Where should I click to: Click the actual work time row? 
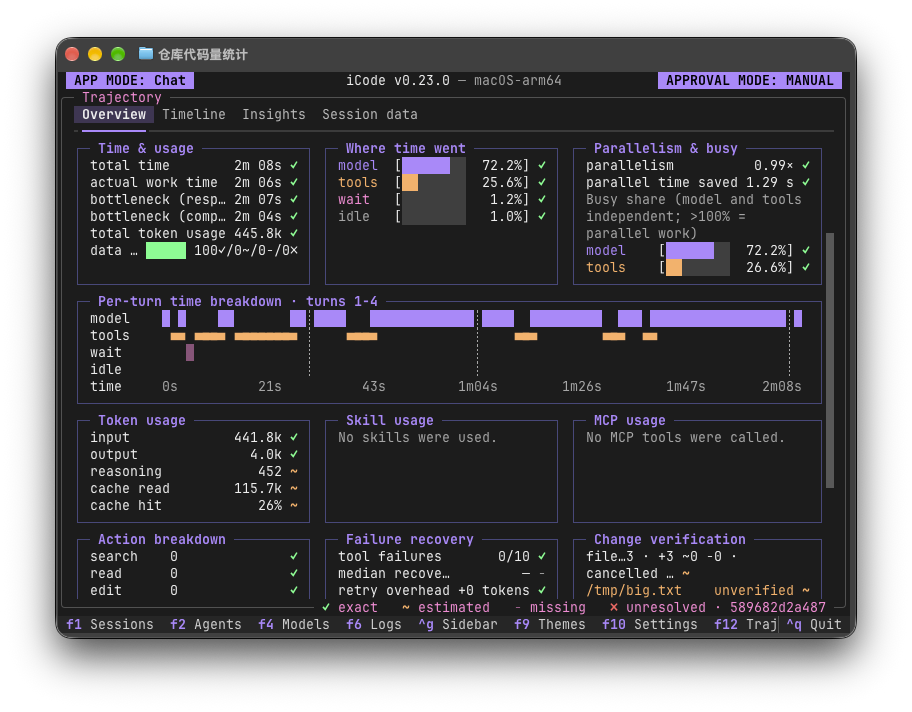point(194,183)
